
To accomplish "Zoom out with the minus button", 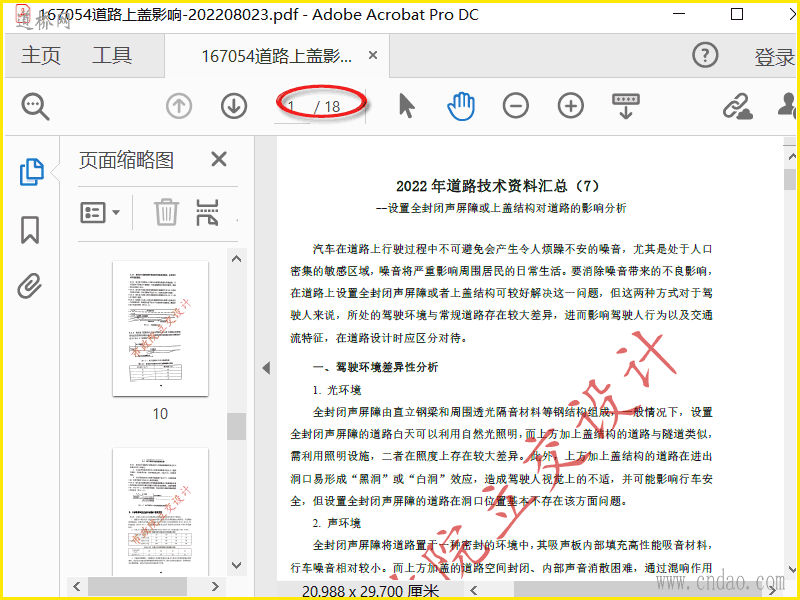I will (x=515, y=106).
